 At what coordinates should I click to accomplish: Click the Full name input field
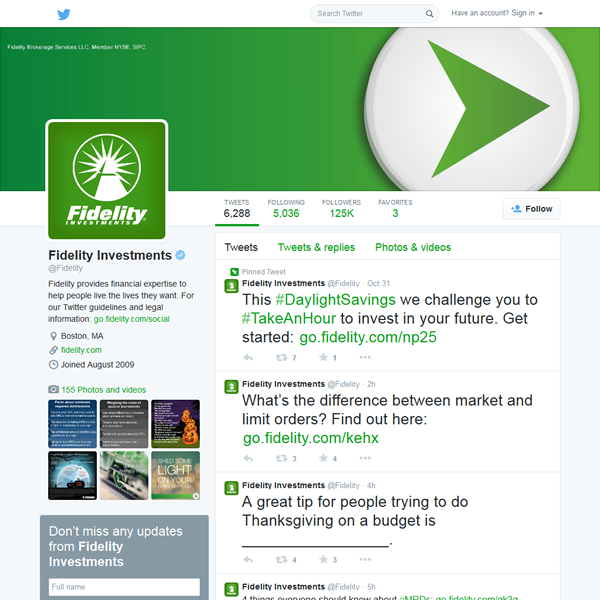click(124, 587)
